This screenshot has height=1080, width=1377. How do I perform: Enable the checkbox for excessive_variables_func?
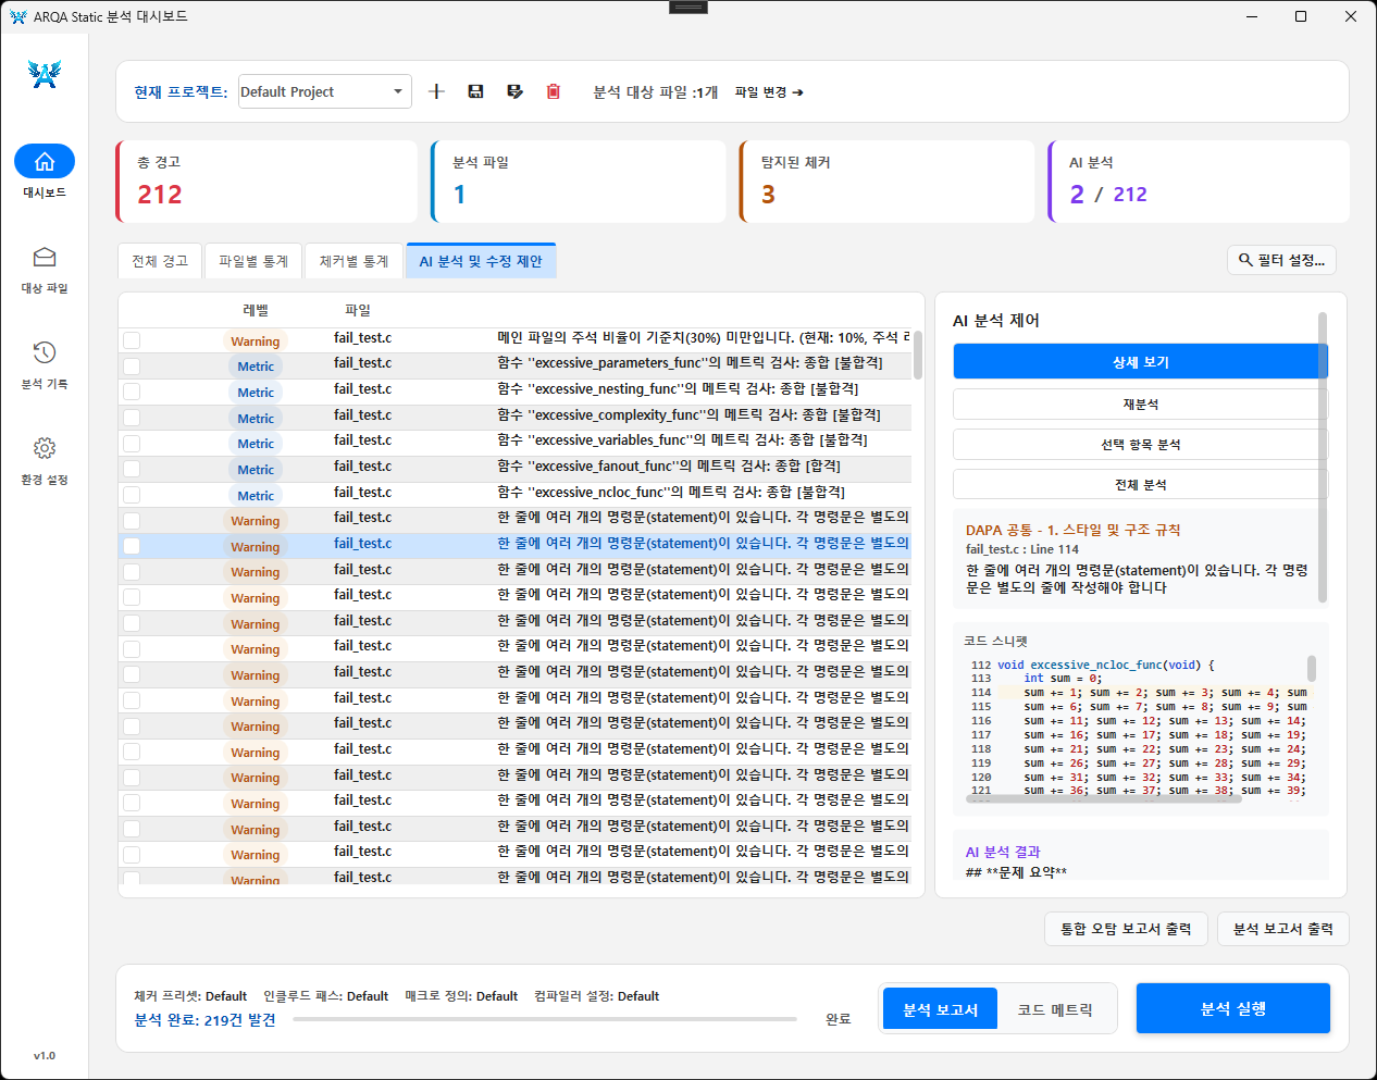132,443
